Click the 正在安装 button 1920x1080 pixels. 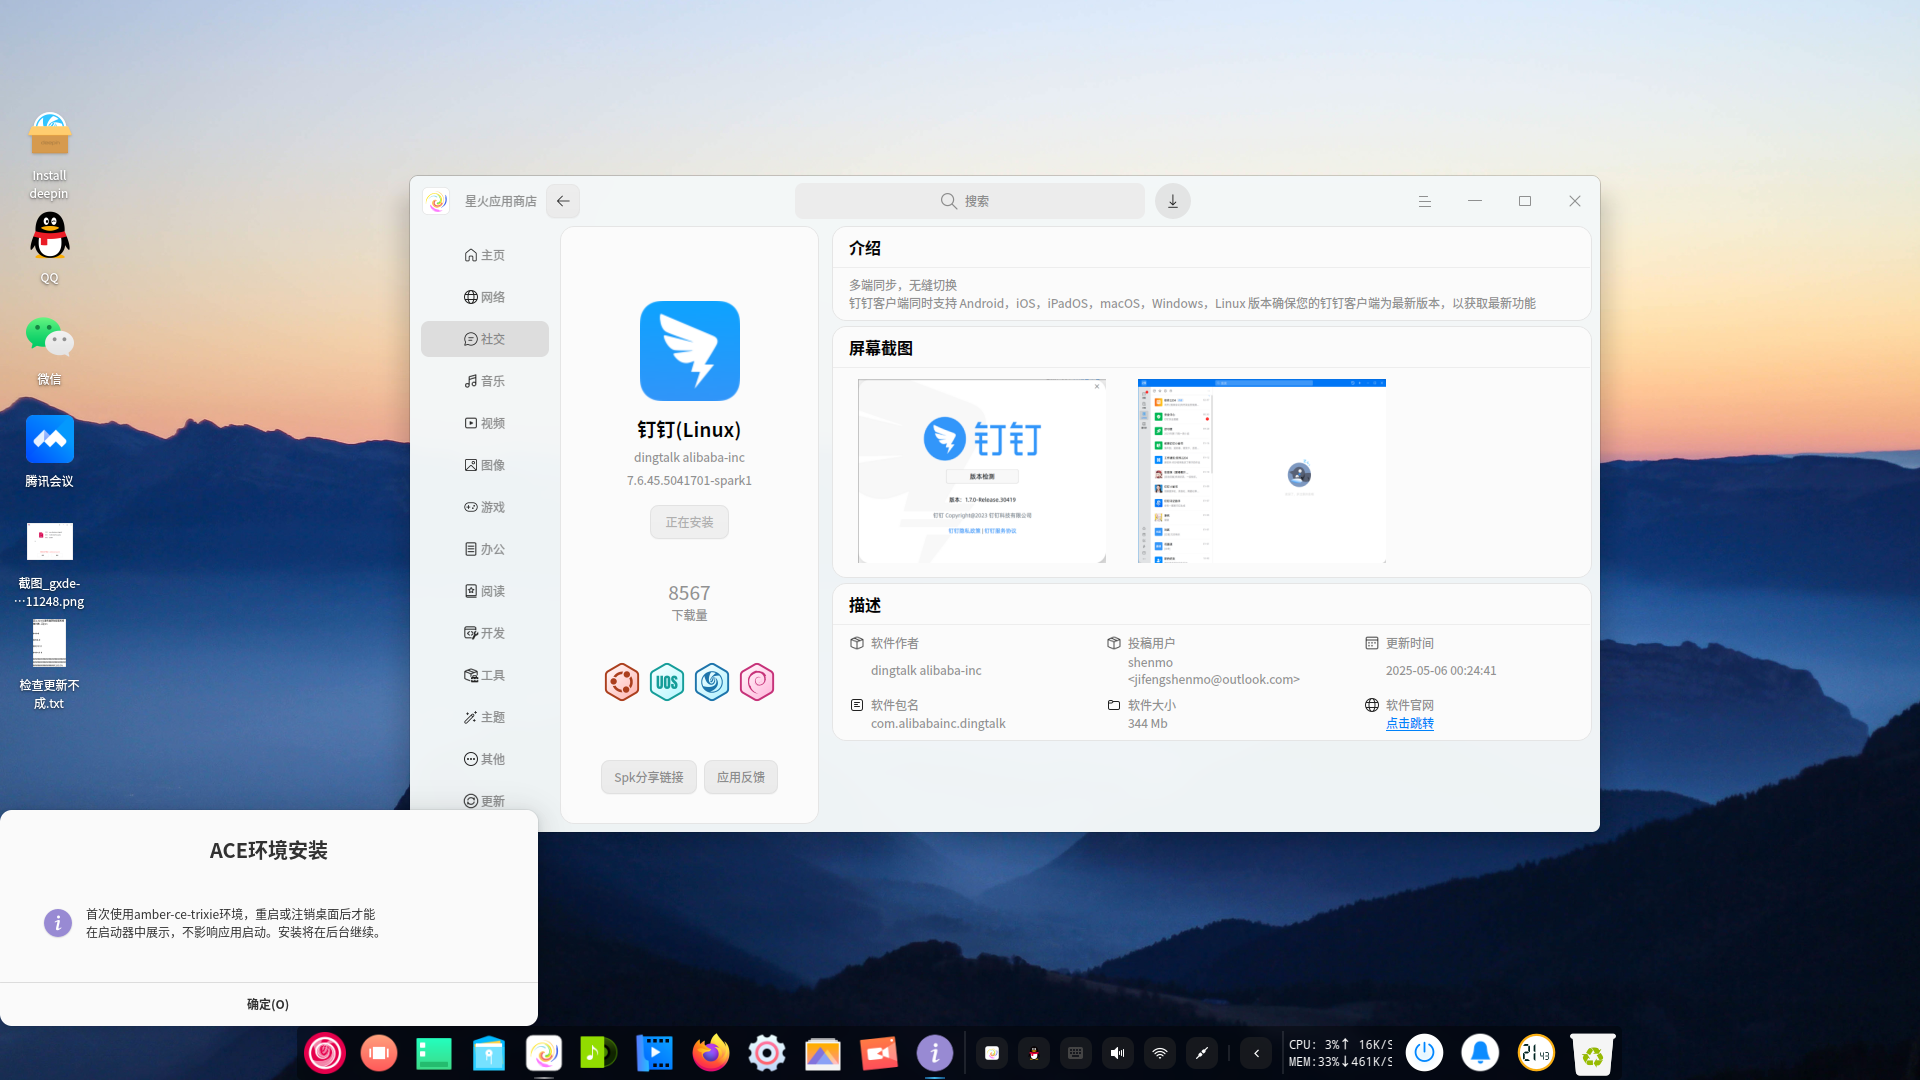[689, 522]
